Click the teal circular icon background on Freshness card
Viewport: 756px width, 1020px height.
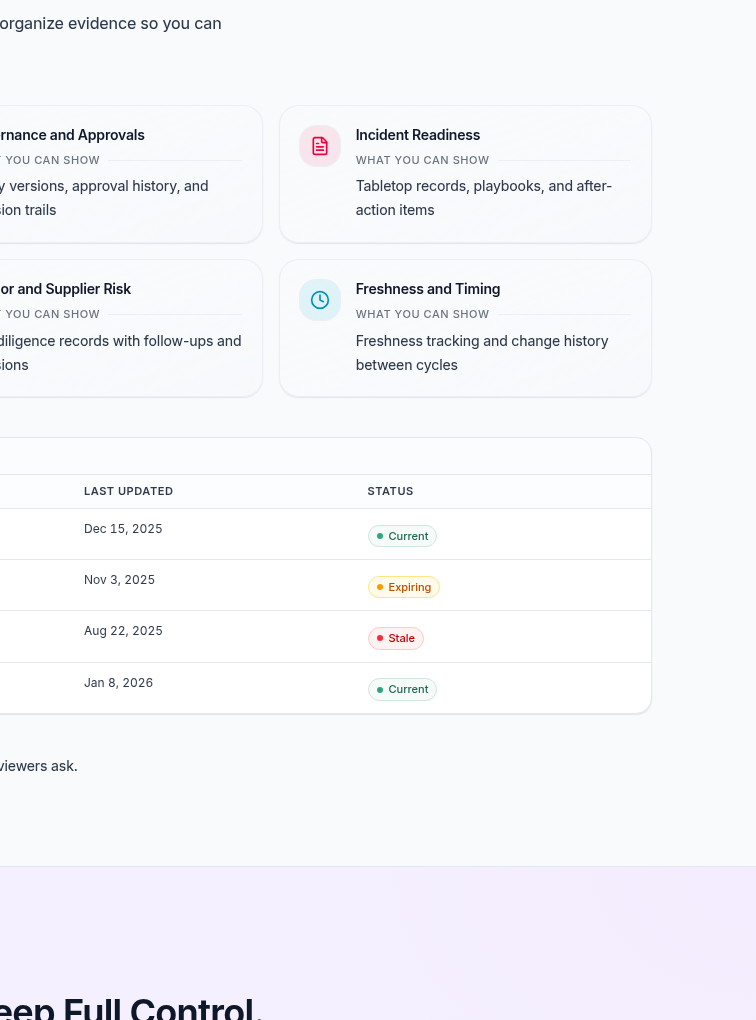point(319,299)
